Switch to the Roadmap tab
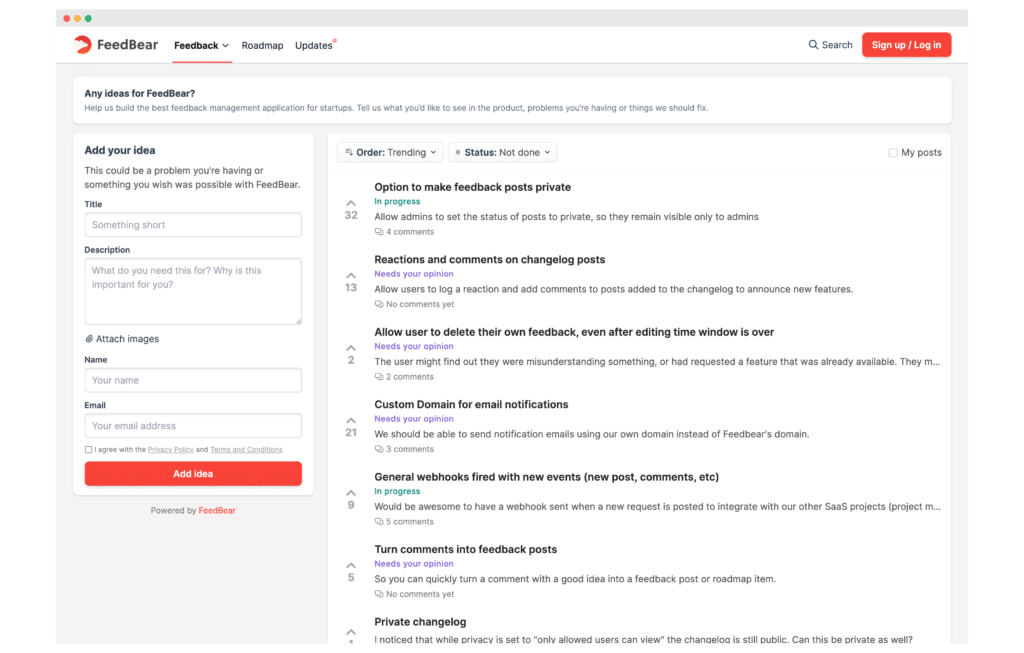Image resolution: width=1024 pixels, height=653 pixels. (x=262, y=45)
